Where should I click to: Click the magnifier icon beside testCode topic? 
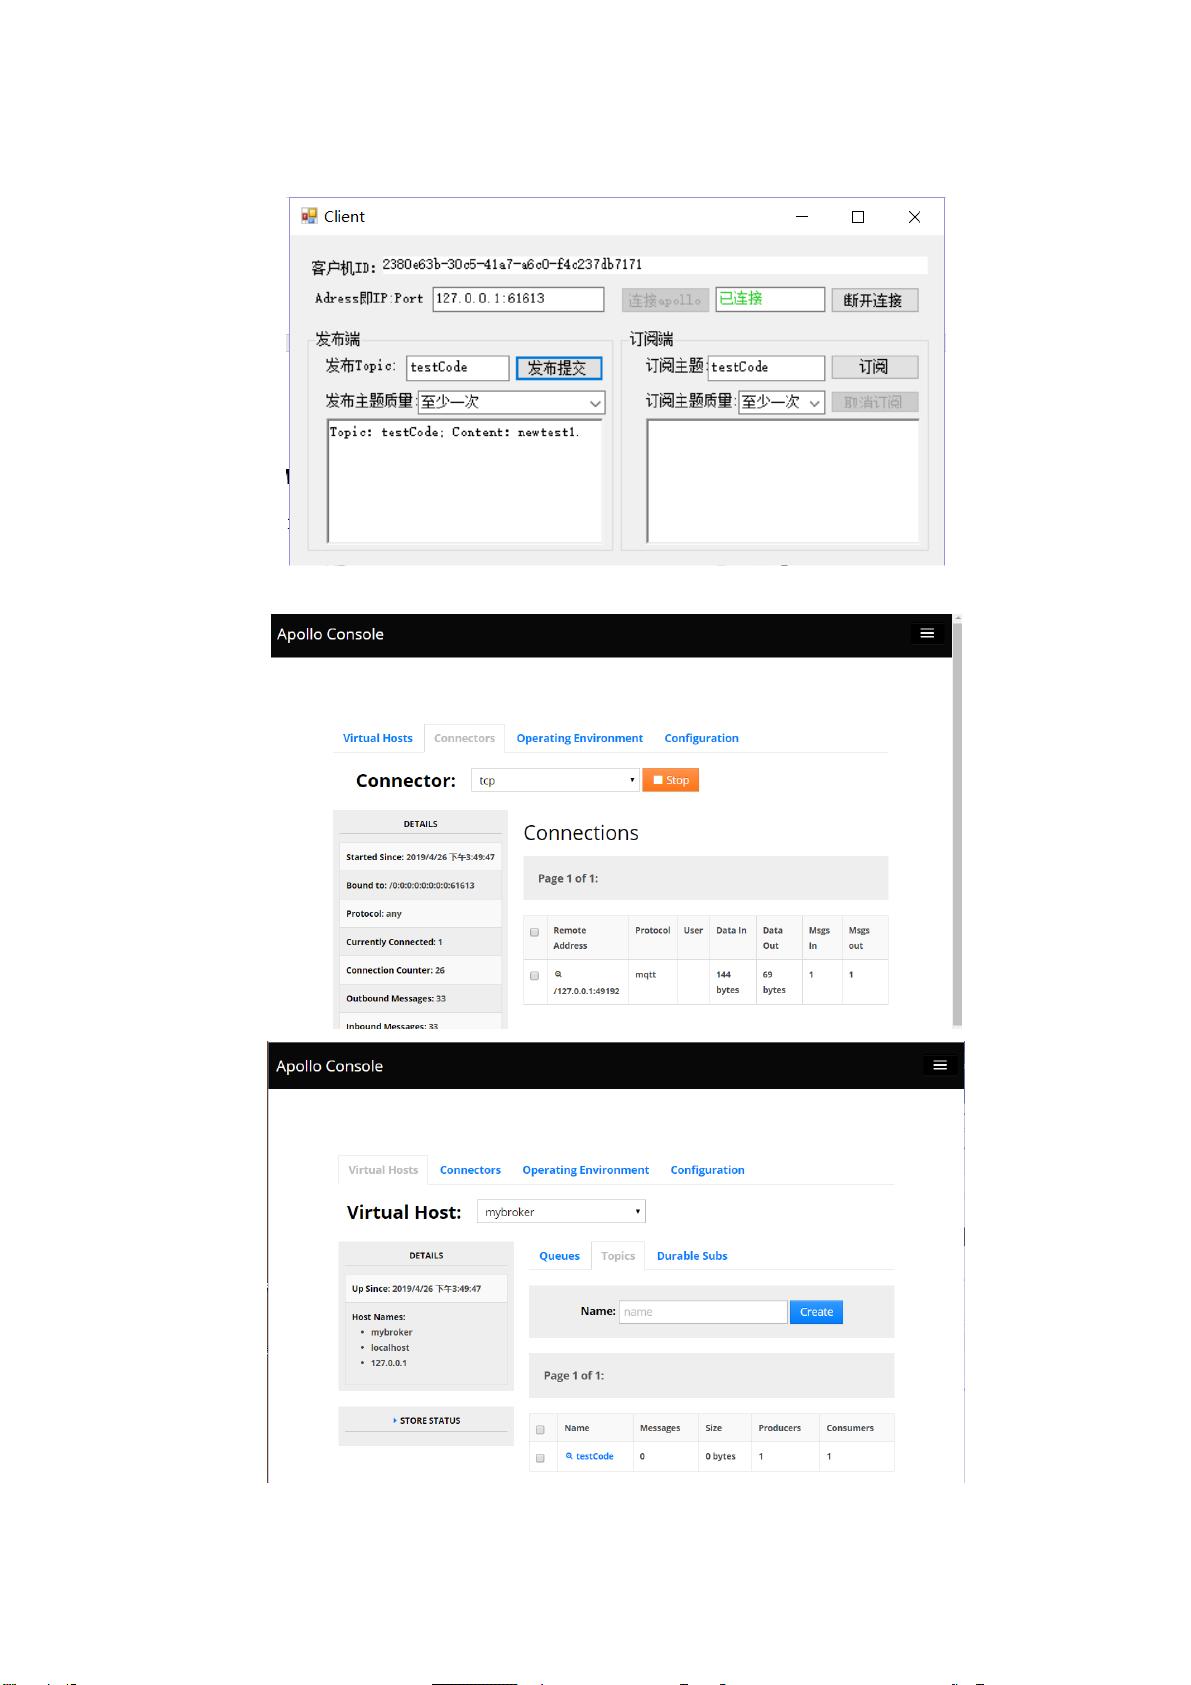pos(569,1456)
